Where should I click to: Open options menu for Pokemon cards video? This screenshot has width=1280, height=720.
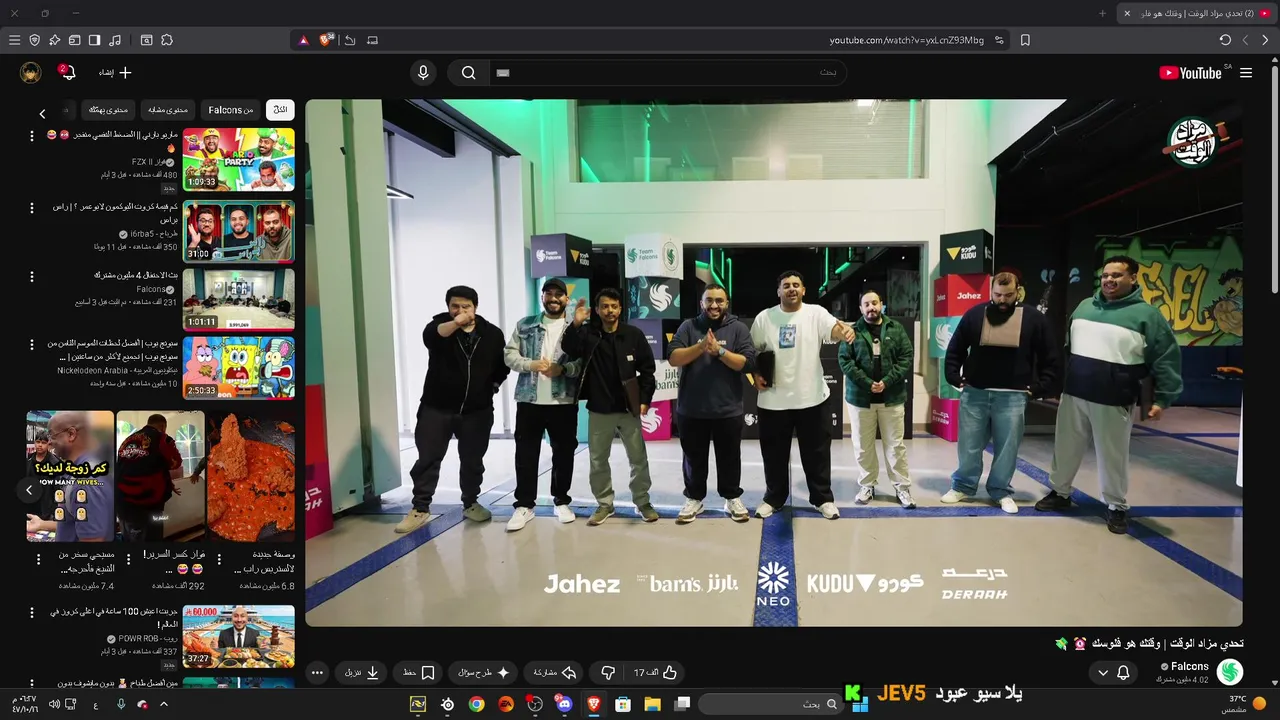(32, 208)
